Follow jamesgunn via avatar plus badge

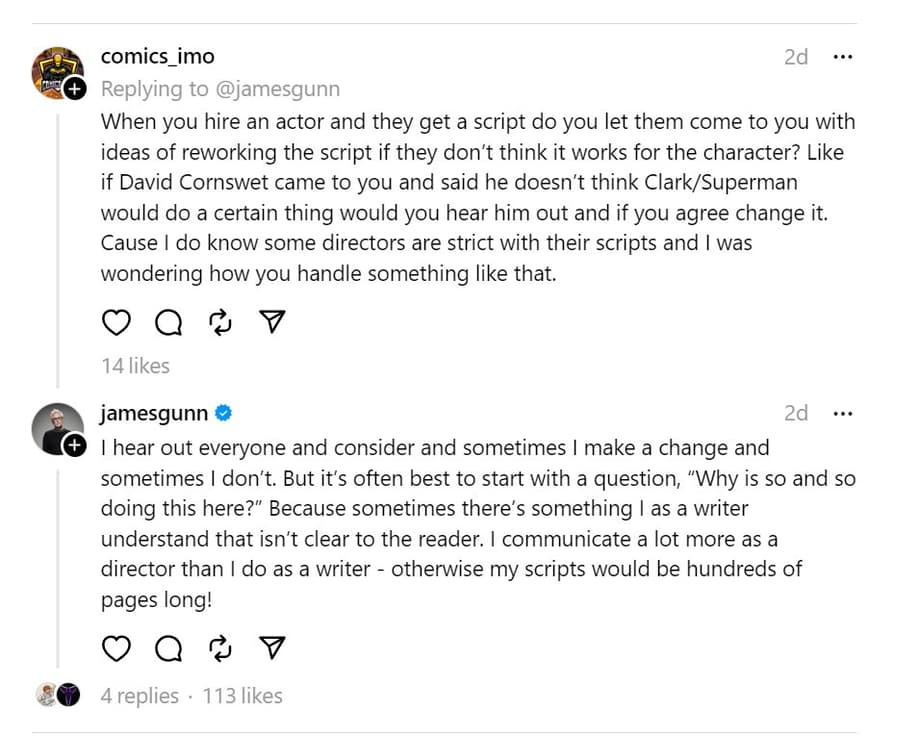[x=75, y=446]
